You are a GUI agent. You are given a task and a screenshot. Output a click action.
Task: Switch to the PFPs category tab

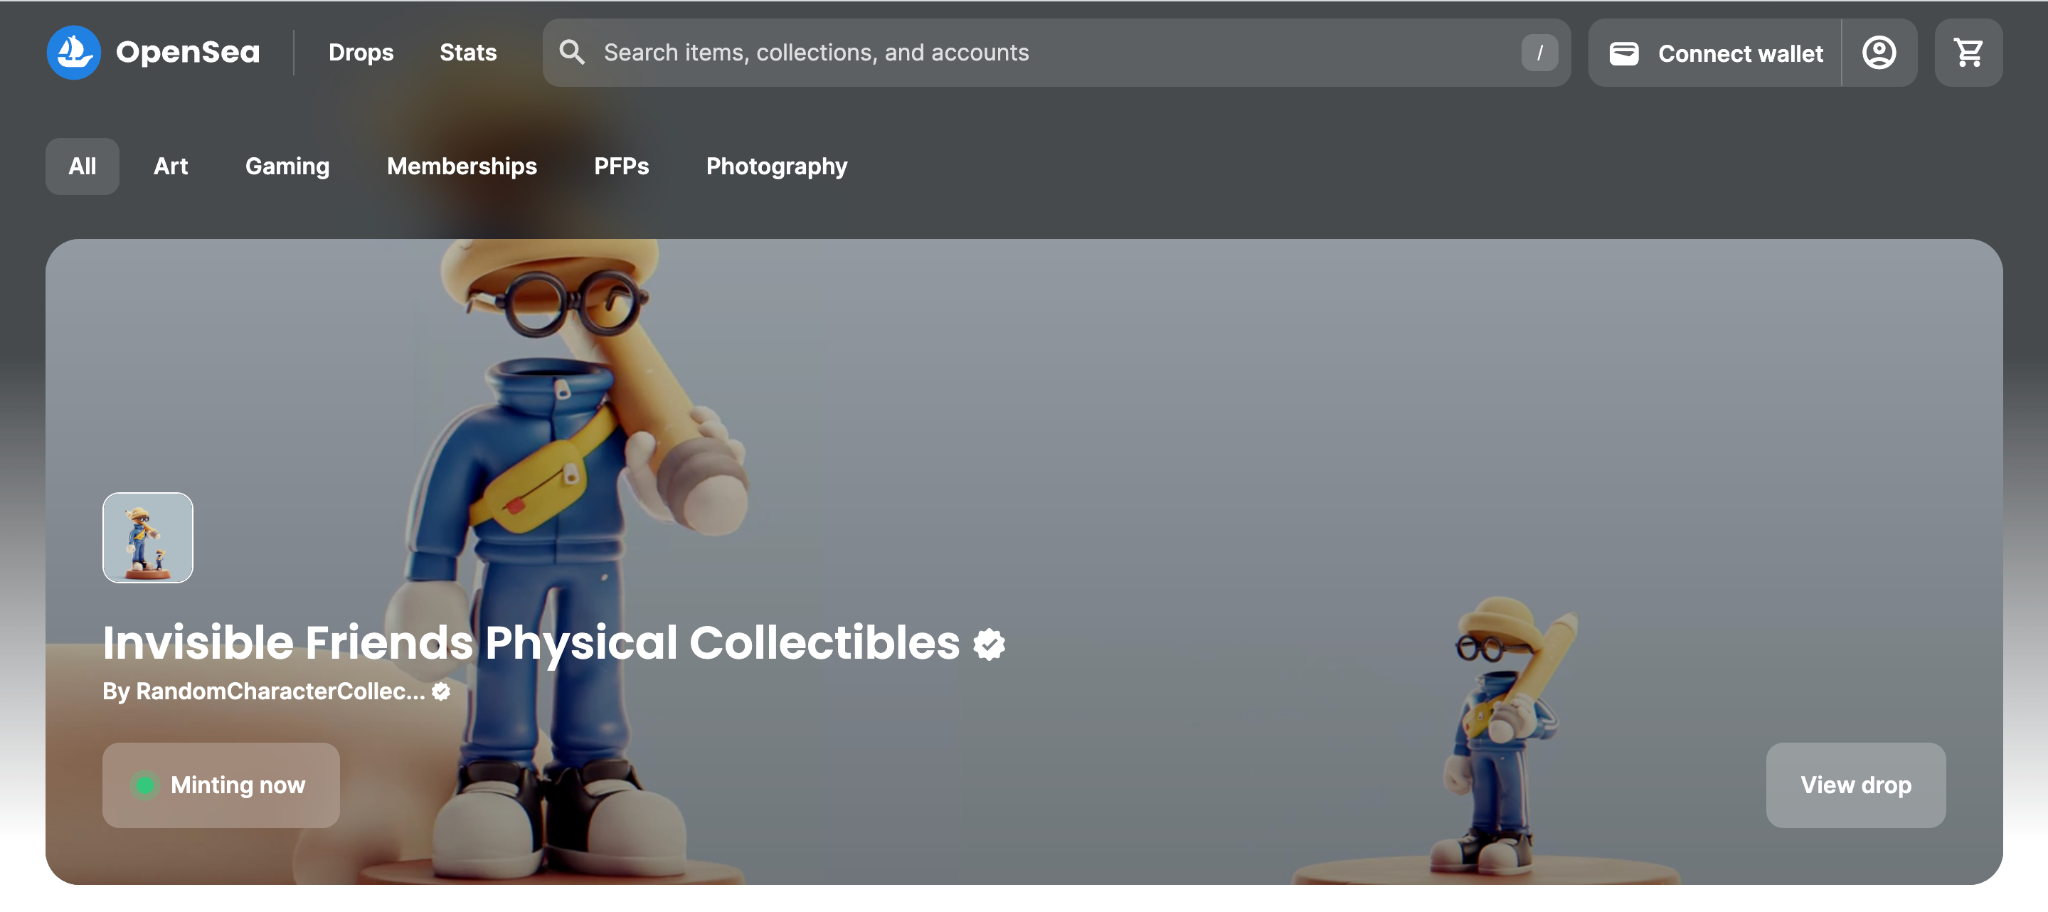point(621,166)
